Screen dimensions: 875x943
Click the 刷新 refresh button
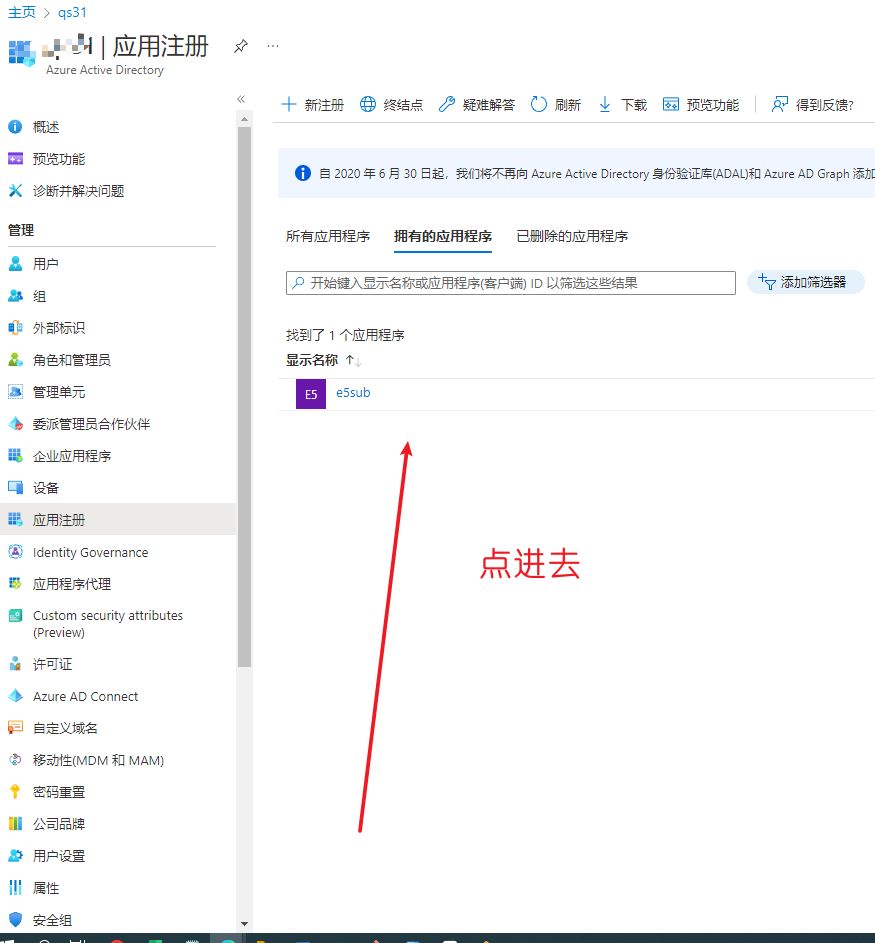point(556,105)
